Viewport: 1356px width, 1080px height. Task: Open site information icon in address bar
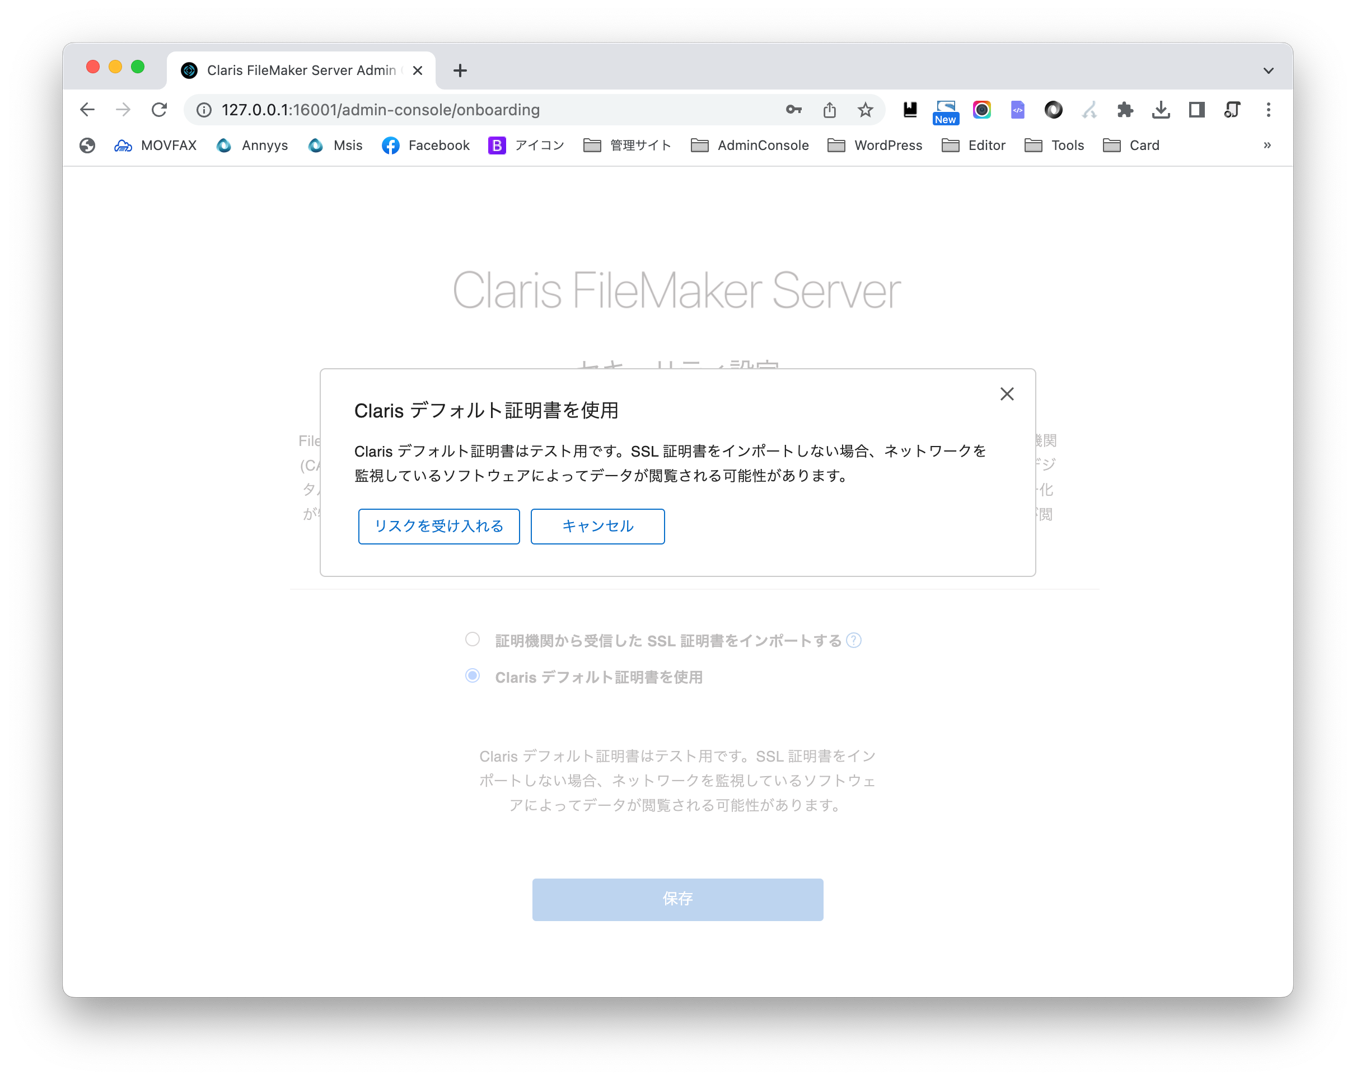[204, 110]
